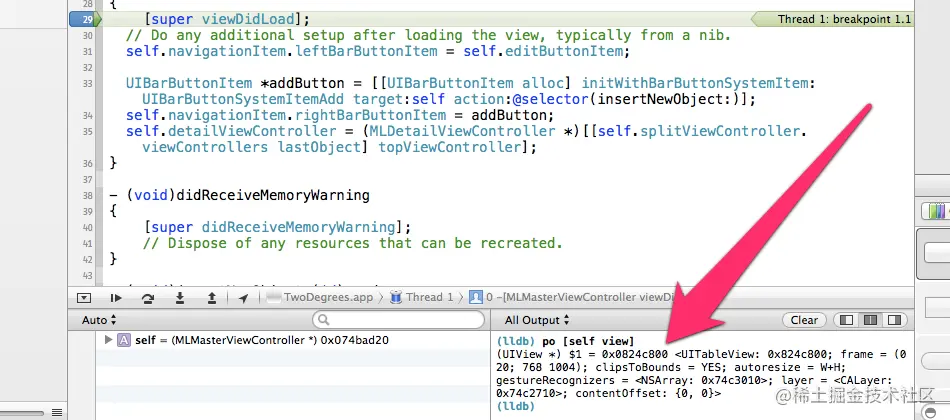Image resolution: width=950 pixels, height=420 pixels.
Task: Click the topViewController text in code
Action: coord(450,147)
